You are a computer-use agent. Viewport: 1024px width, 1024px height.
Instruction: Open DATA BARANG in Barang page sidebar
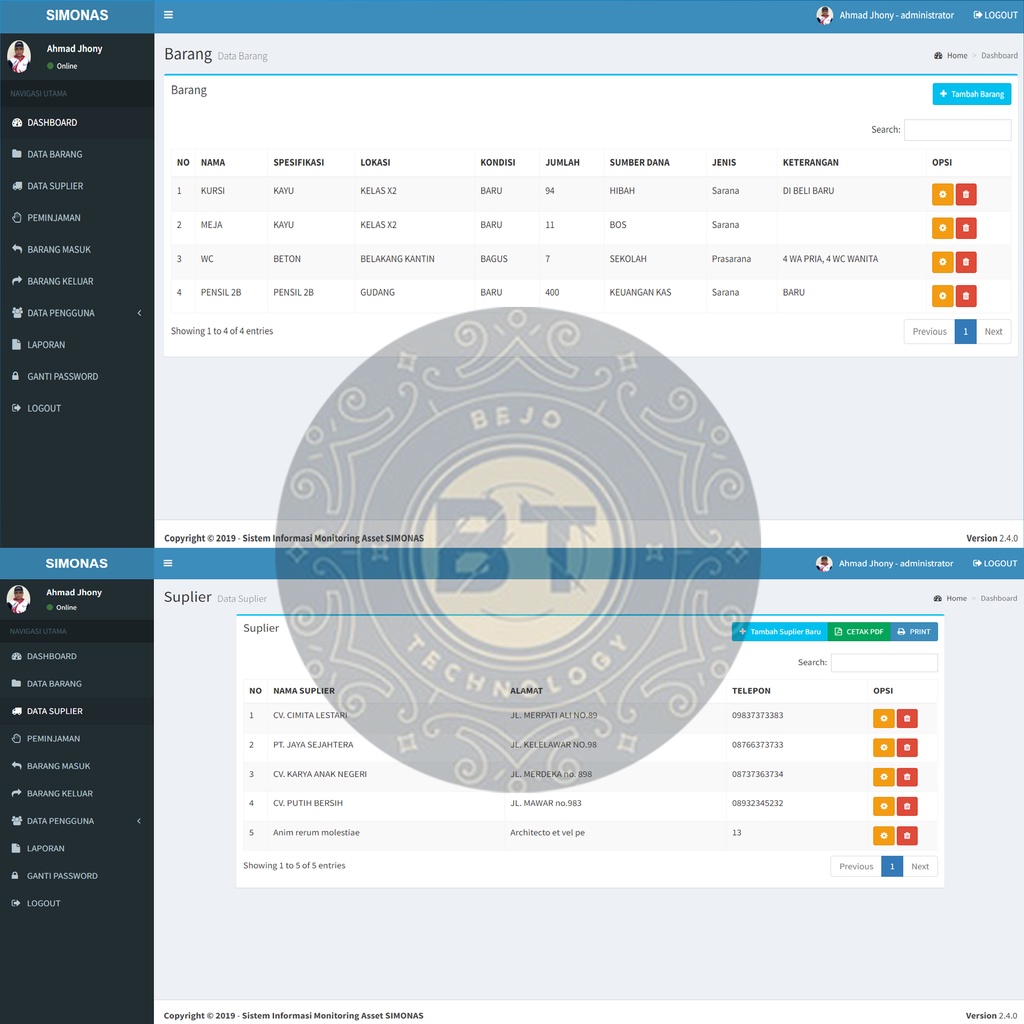(77, 154)
